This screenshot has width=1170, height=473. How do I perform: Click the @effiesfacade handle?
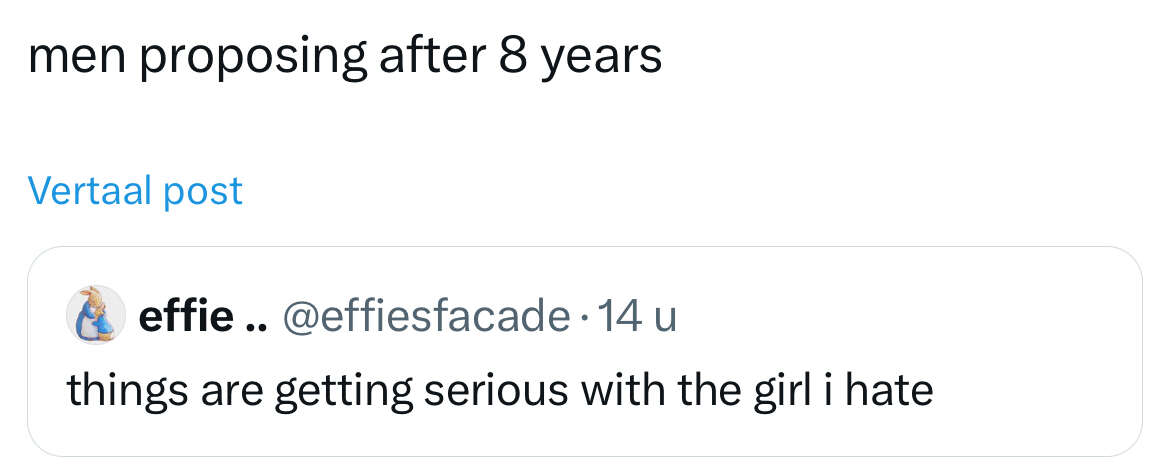pyautogui.click(x=426, y=317)
